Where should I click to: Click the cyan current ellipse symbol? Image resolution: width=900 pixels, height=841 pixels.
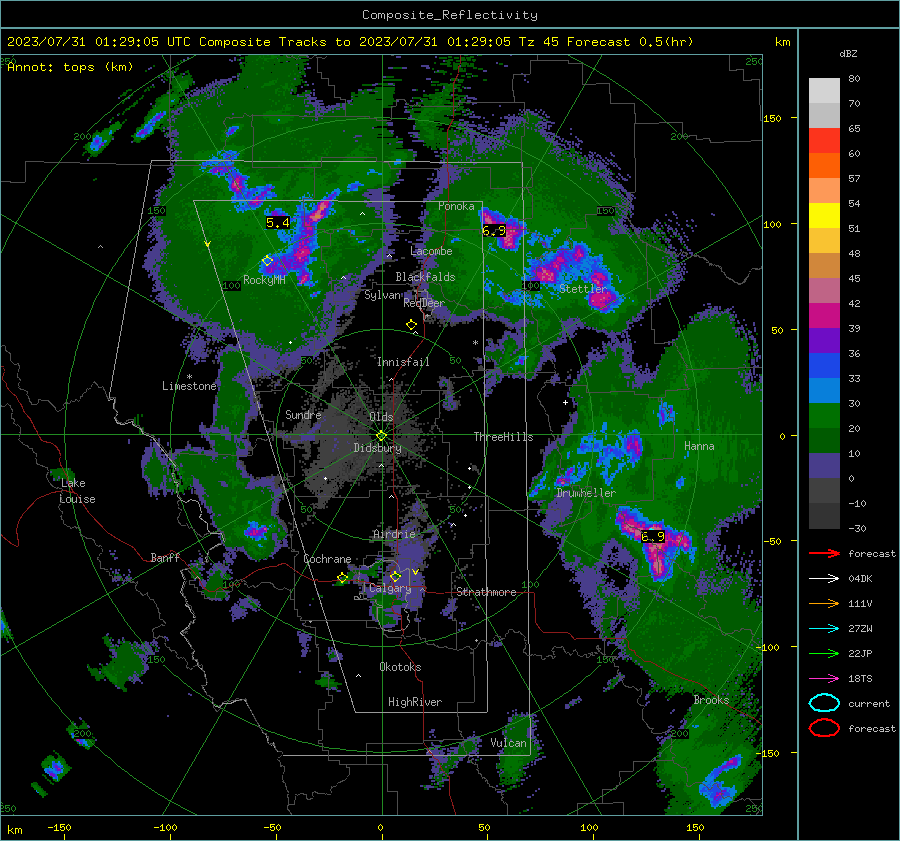[824, 703]
